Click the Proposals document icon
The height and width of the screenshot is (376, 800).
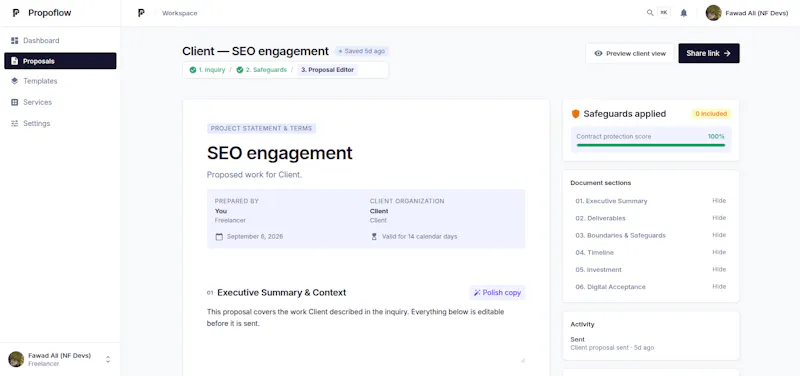14,61
